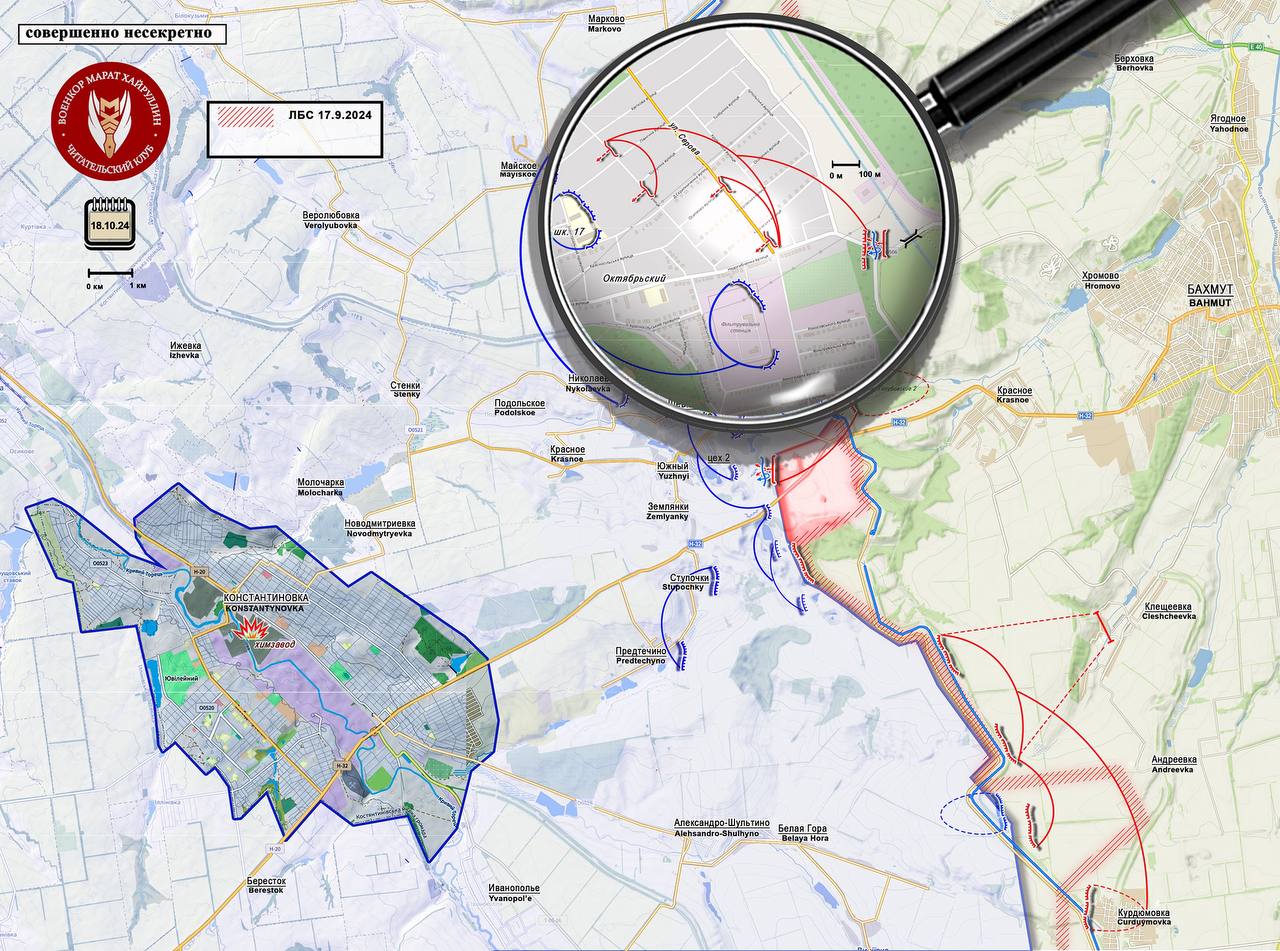
Task: Click the Ступочки village label
Action: coord(689,578)
